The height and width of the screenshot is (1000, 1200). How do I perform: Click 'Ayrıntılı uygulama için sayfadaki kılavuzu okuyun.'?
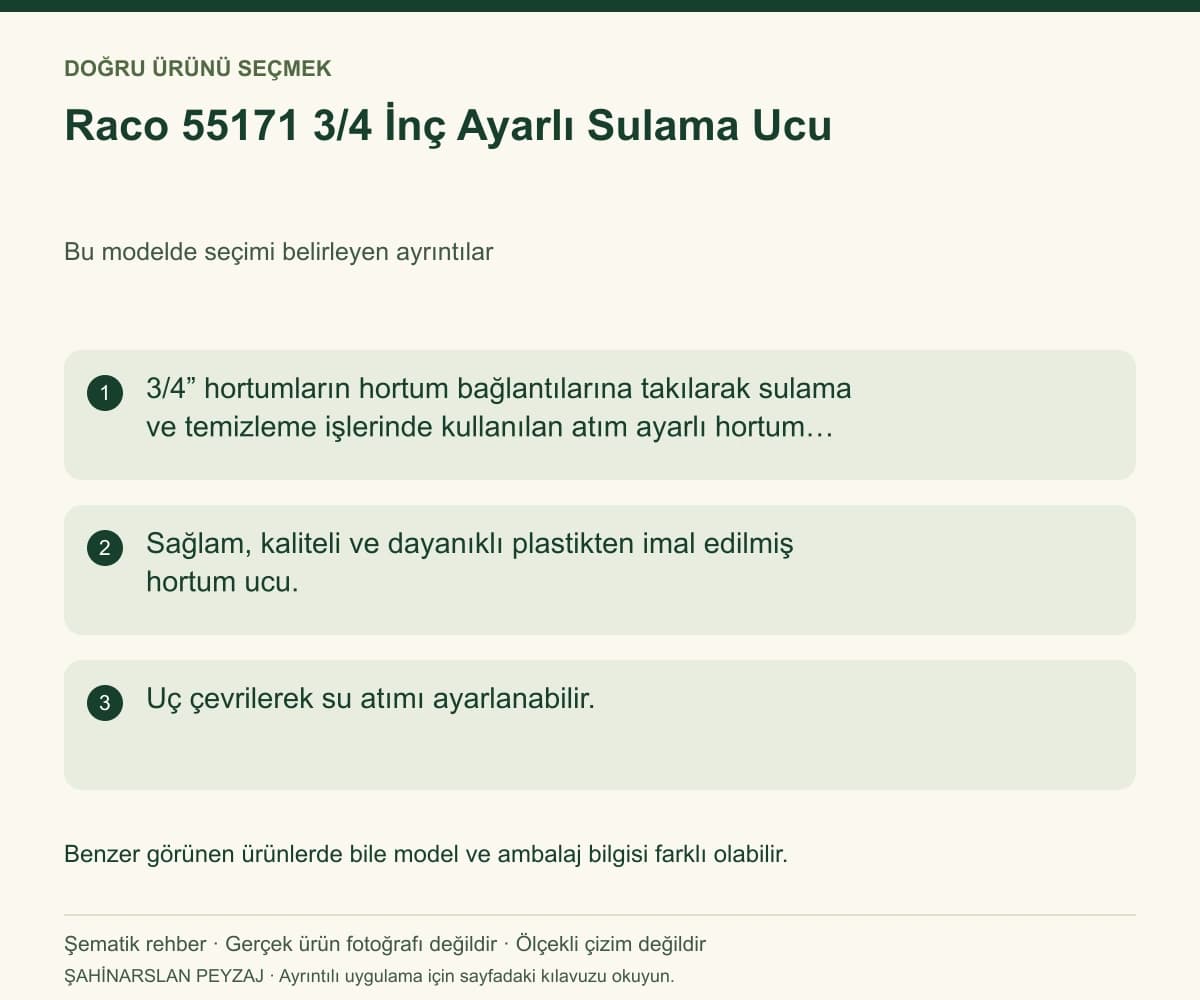[x=477, y=976]
